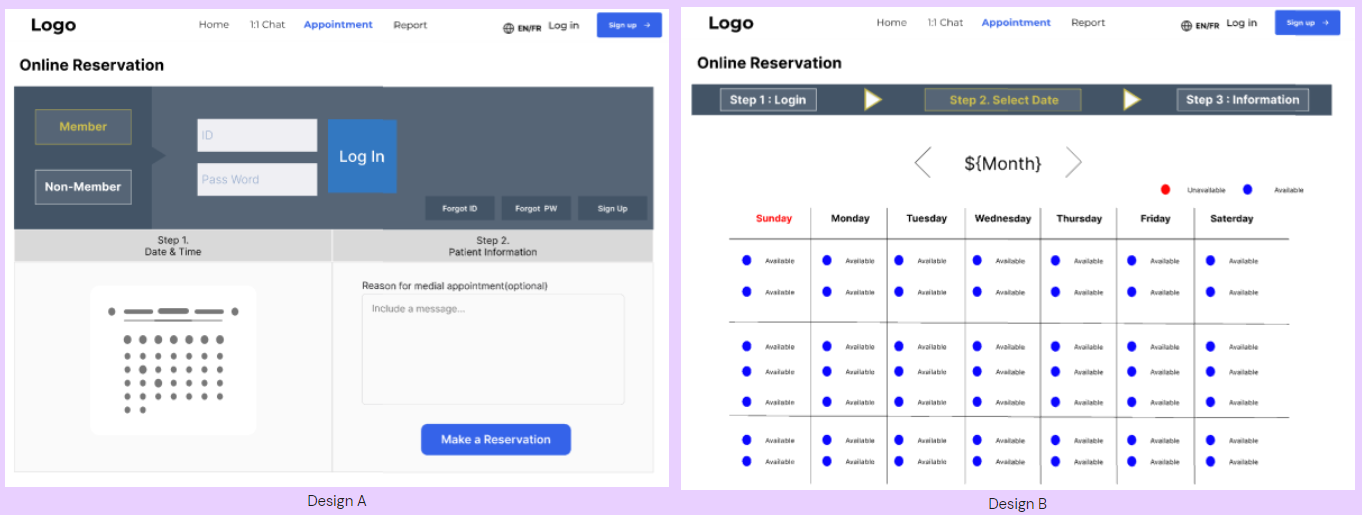Go to previous month with left chevron
Image resolution: width=1362 pixels, height=515 pixels.
(x=923, y=162)
